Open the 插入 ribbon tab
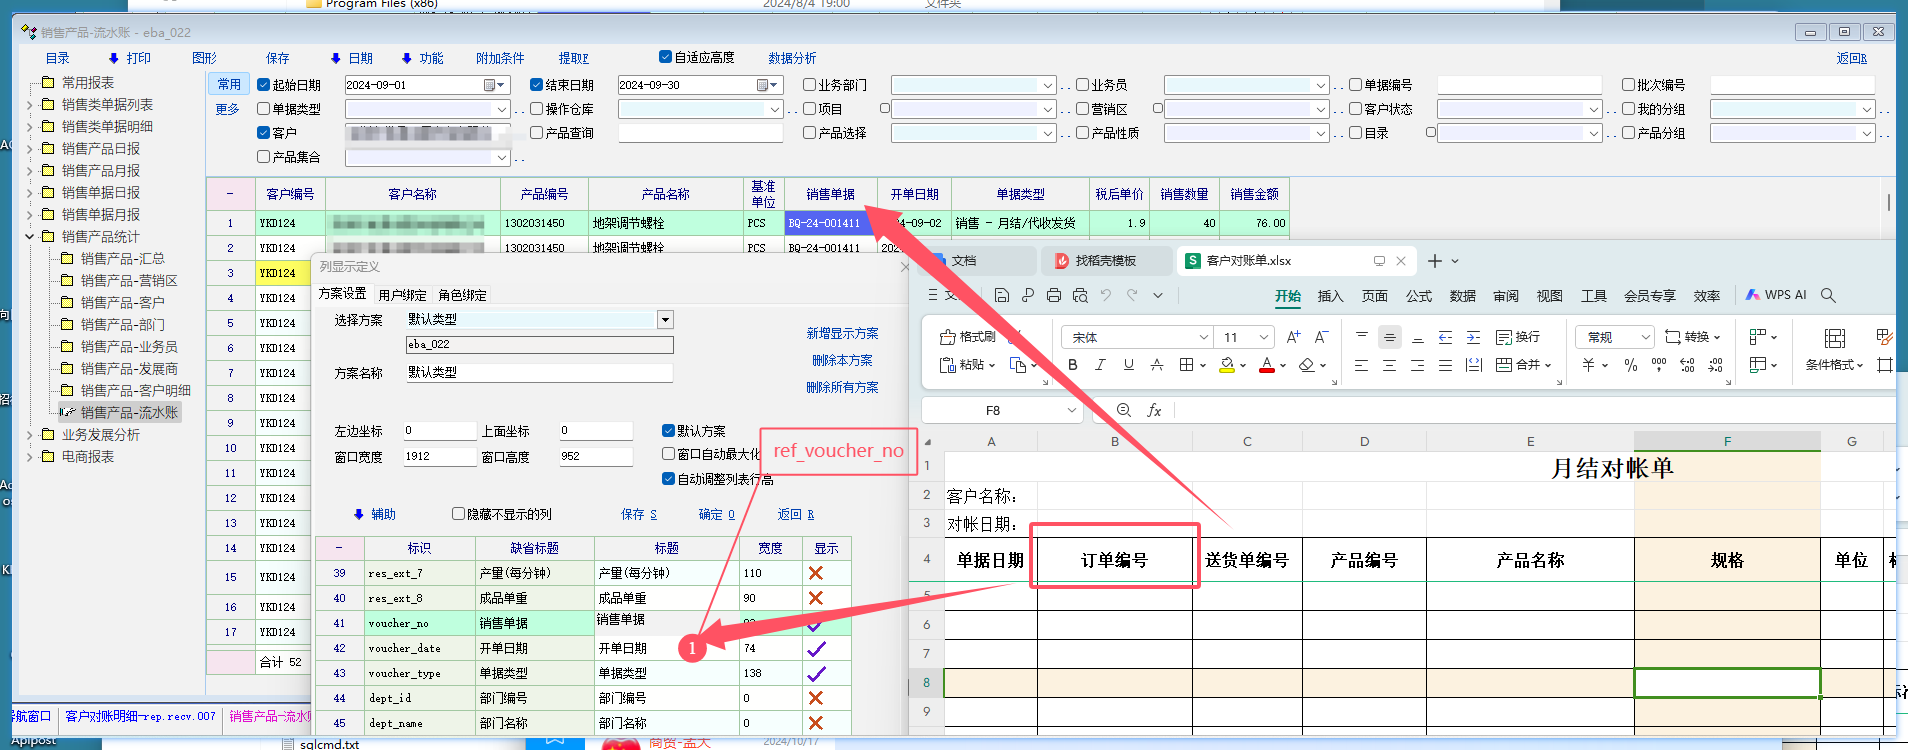The height and width of the screenshot is (750, 1908). [1330, 296]
